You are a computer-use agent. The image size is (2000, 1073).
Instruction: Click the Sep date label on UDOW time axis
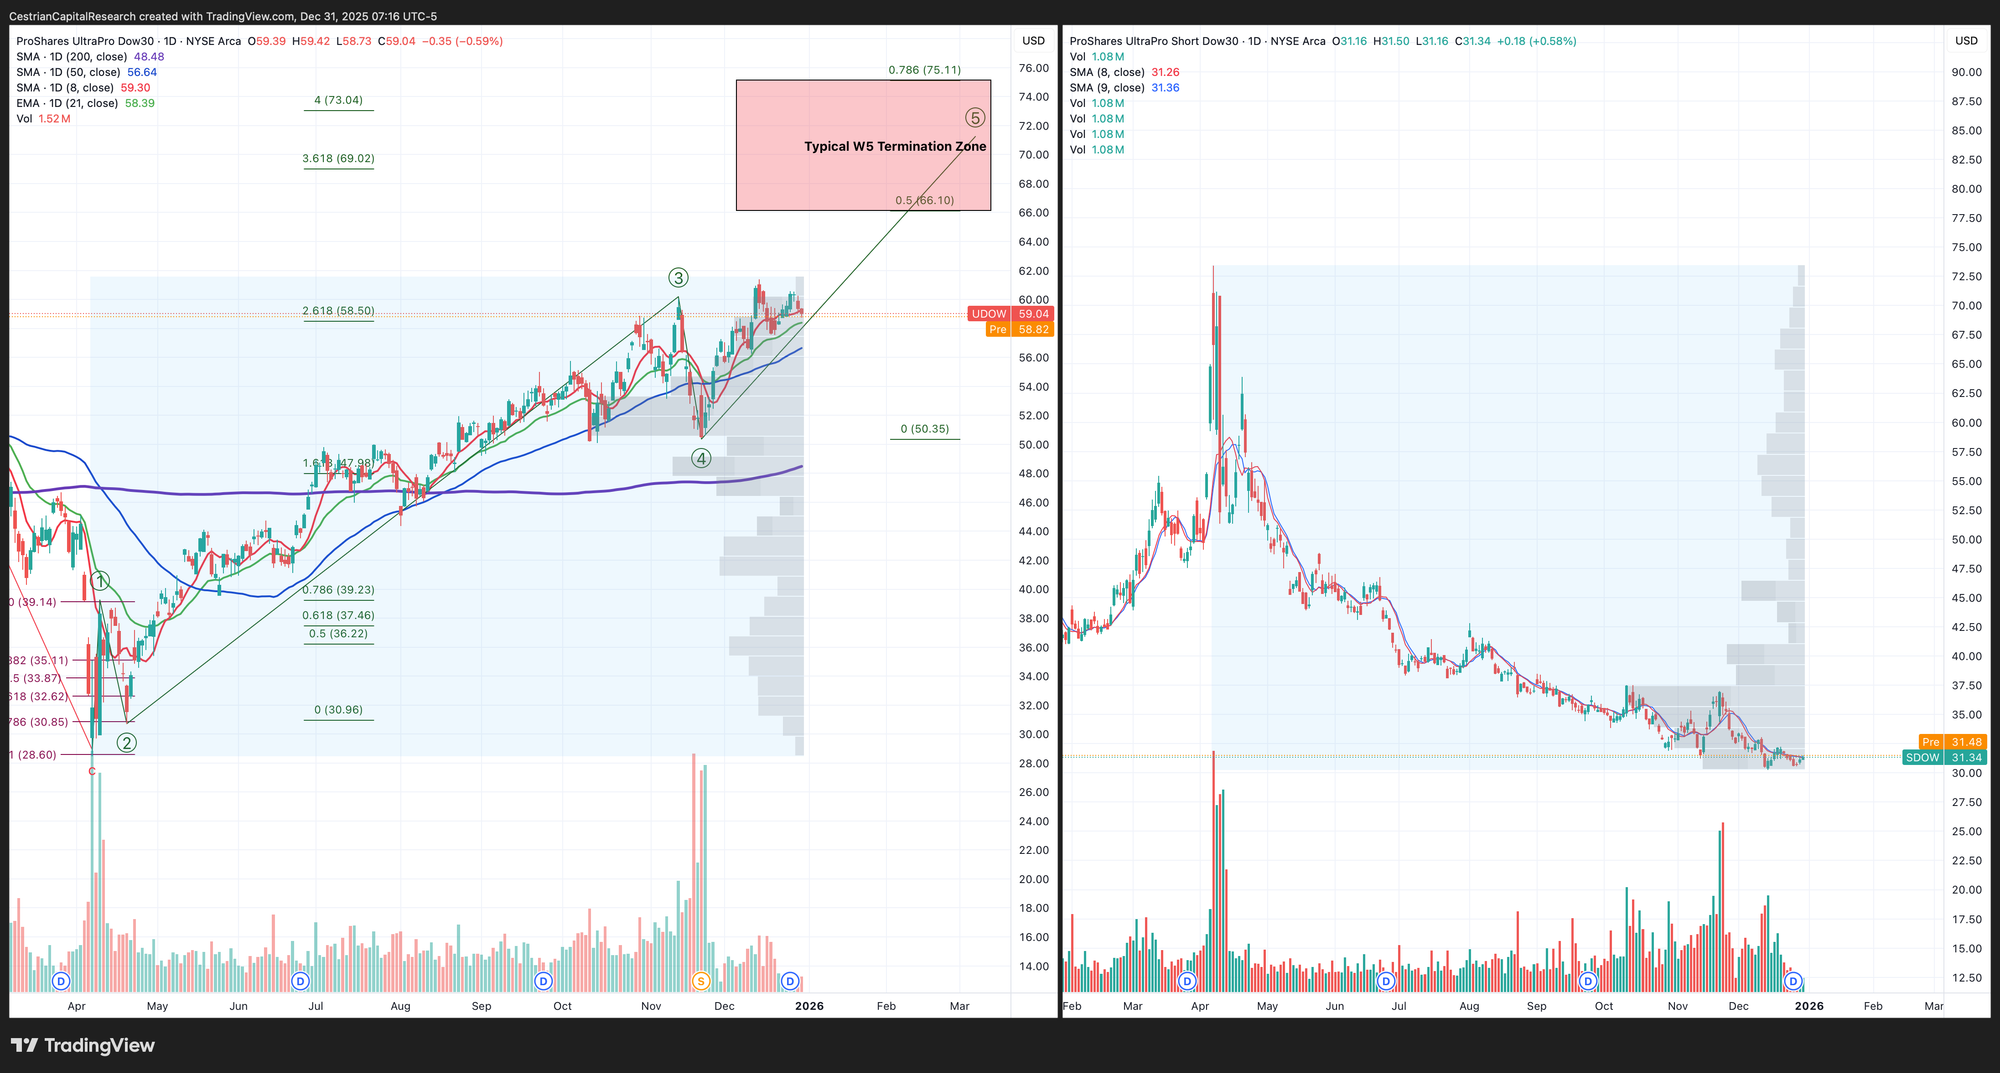pos(482,1006)
